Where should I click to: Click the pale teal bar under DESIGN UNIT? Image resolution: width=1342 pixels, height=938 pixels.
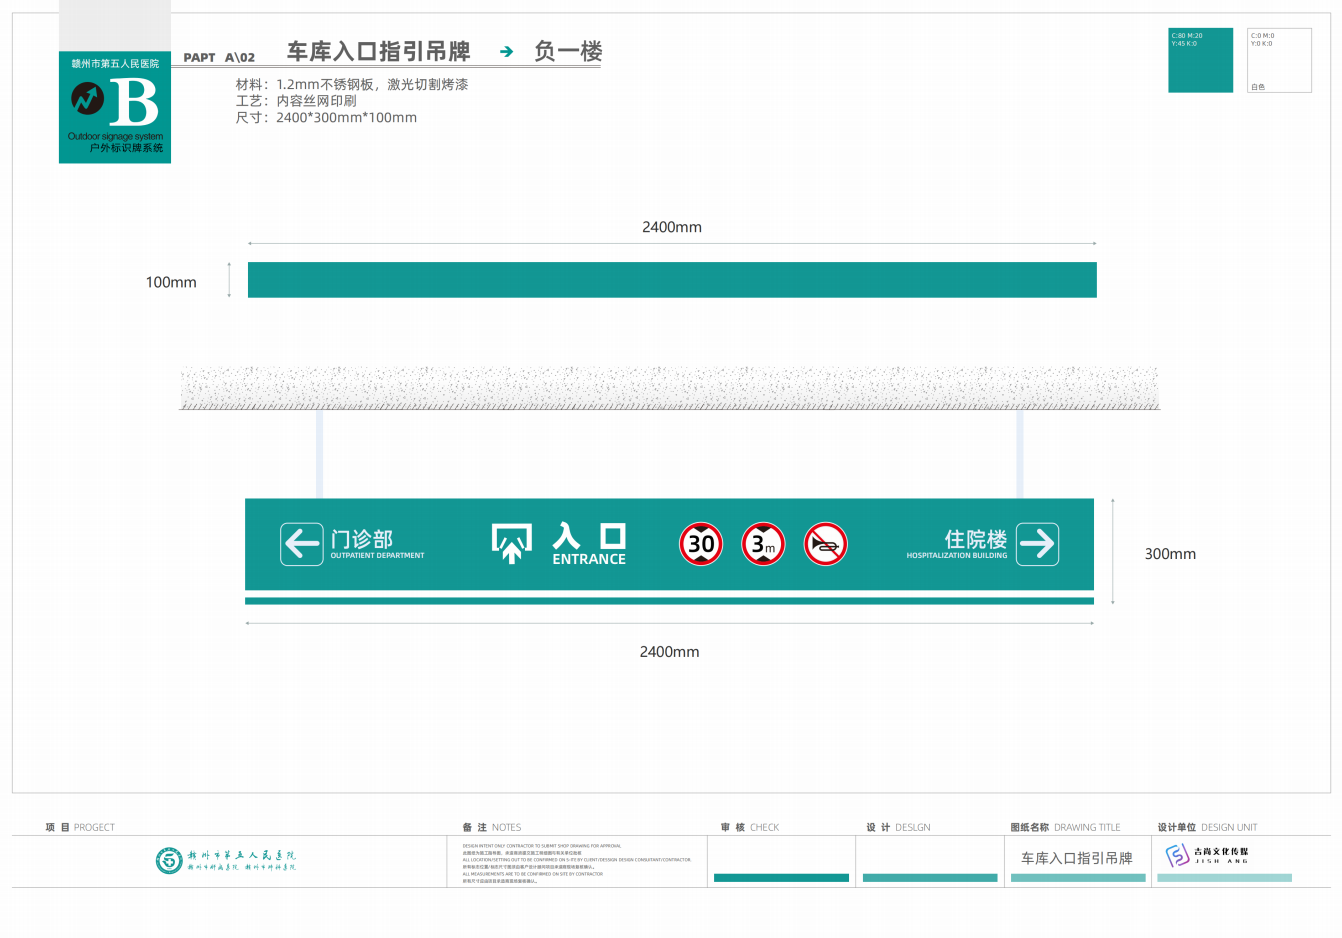[x=1224, y=878]
